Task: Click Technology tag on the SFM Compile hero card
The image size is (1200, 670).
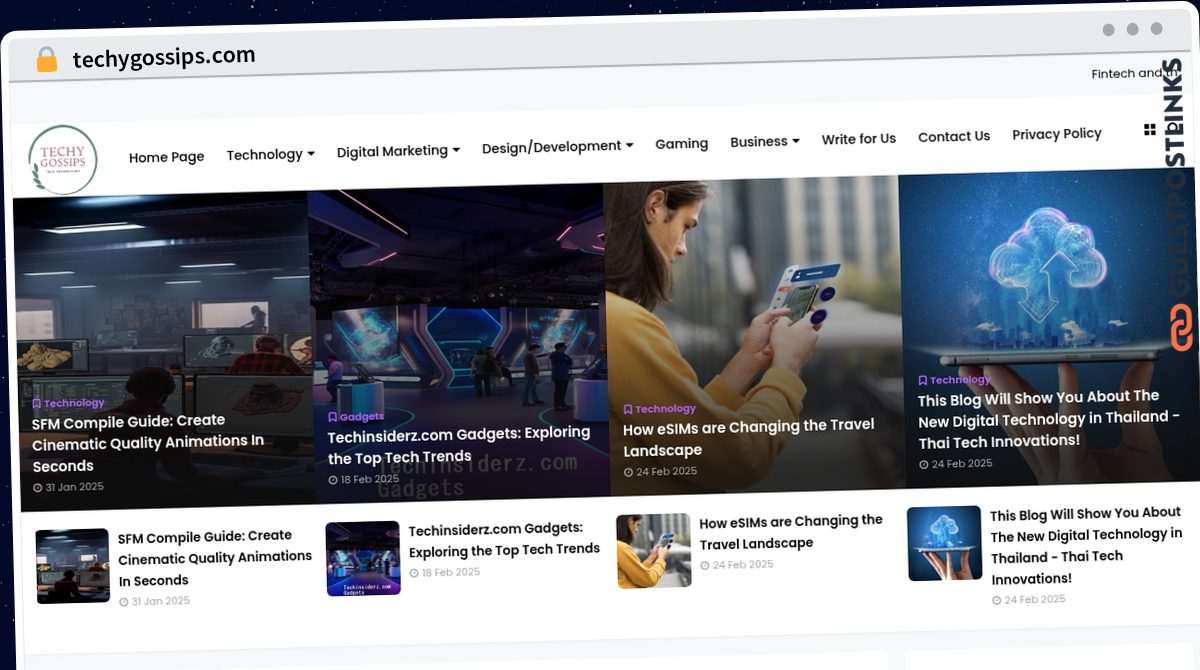Action: pos(74,403)
